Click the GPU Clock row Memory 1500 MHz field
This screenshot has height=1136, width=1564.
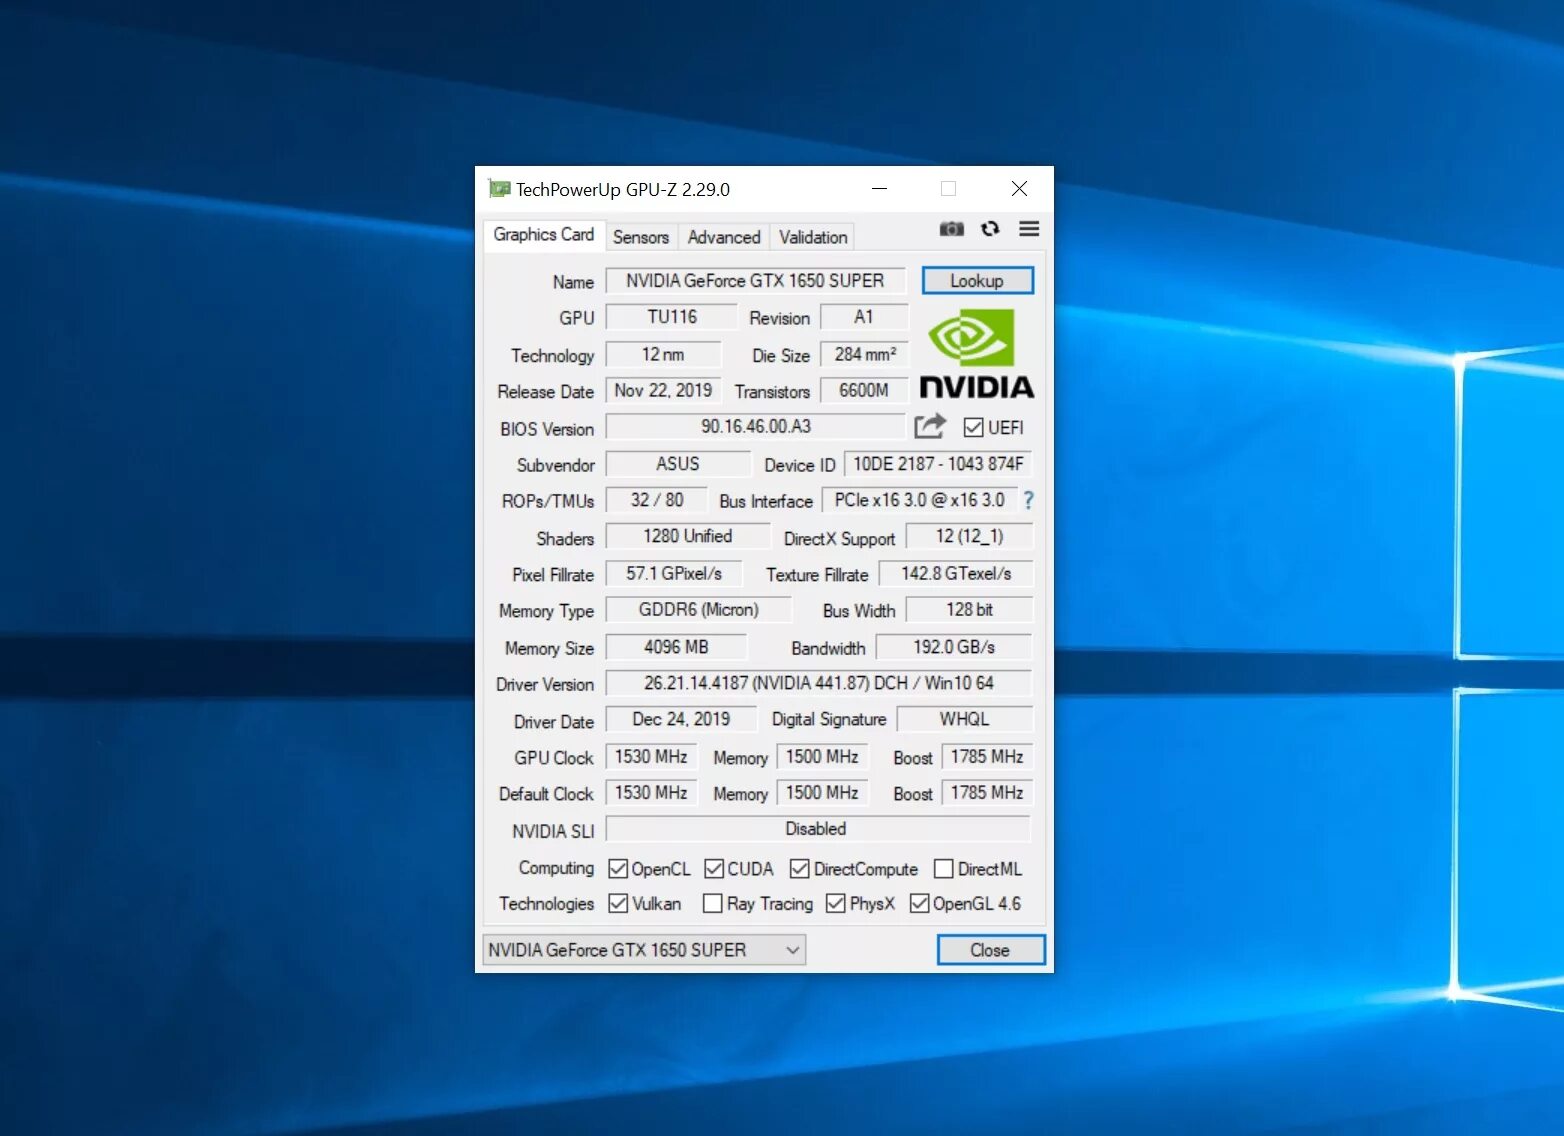[822, 757]
